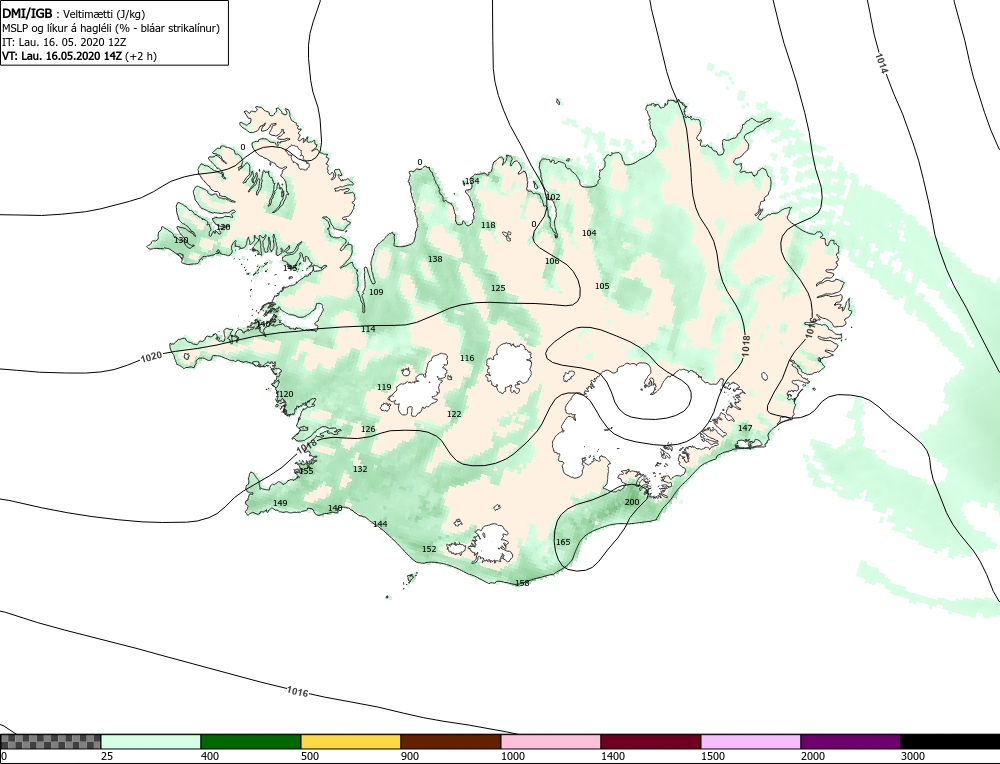Select the brown 900–1000 legend swatch

point(451,741)
